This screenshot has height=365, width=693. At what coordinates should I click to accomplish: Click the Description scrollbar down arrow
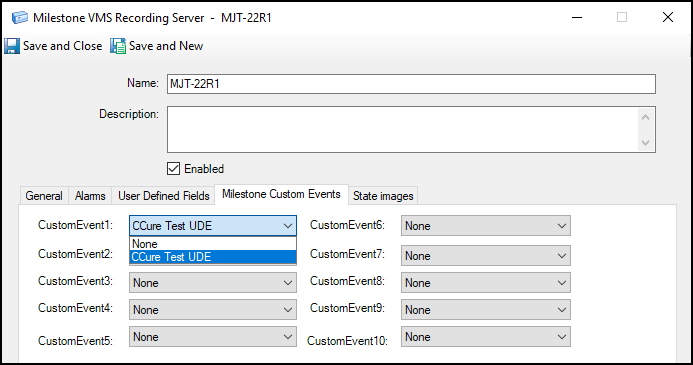(x=645, y=143)
